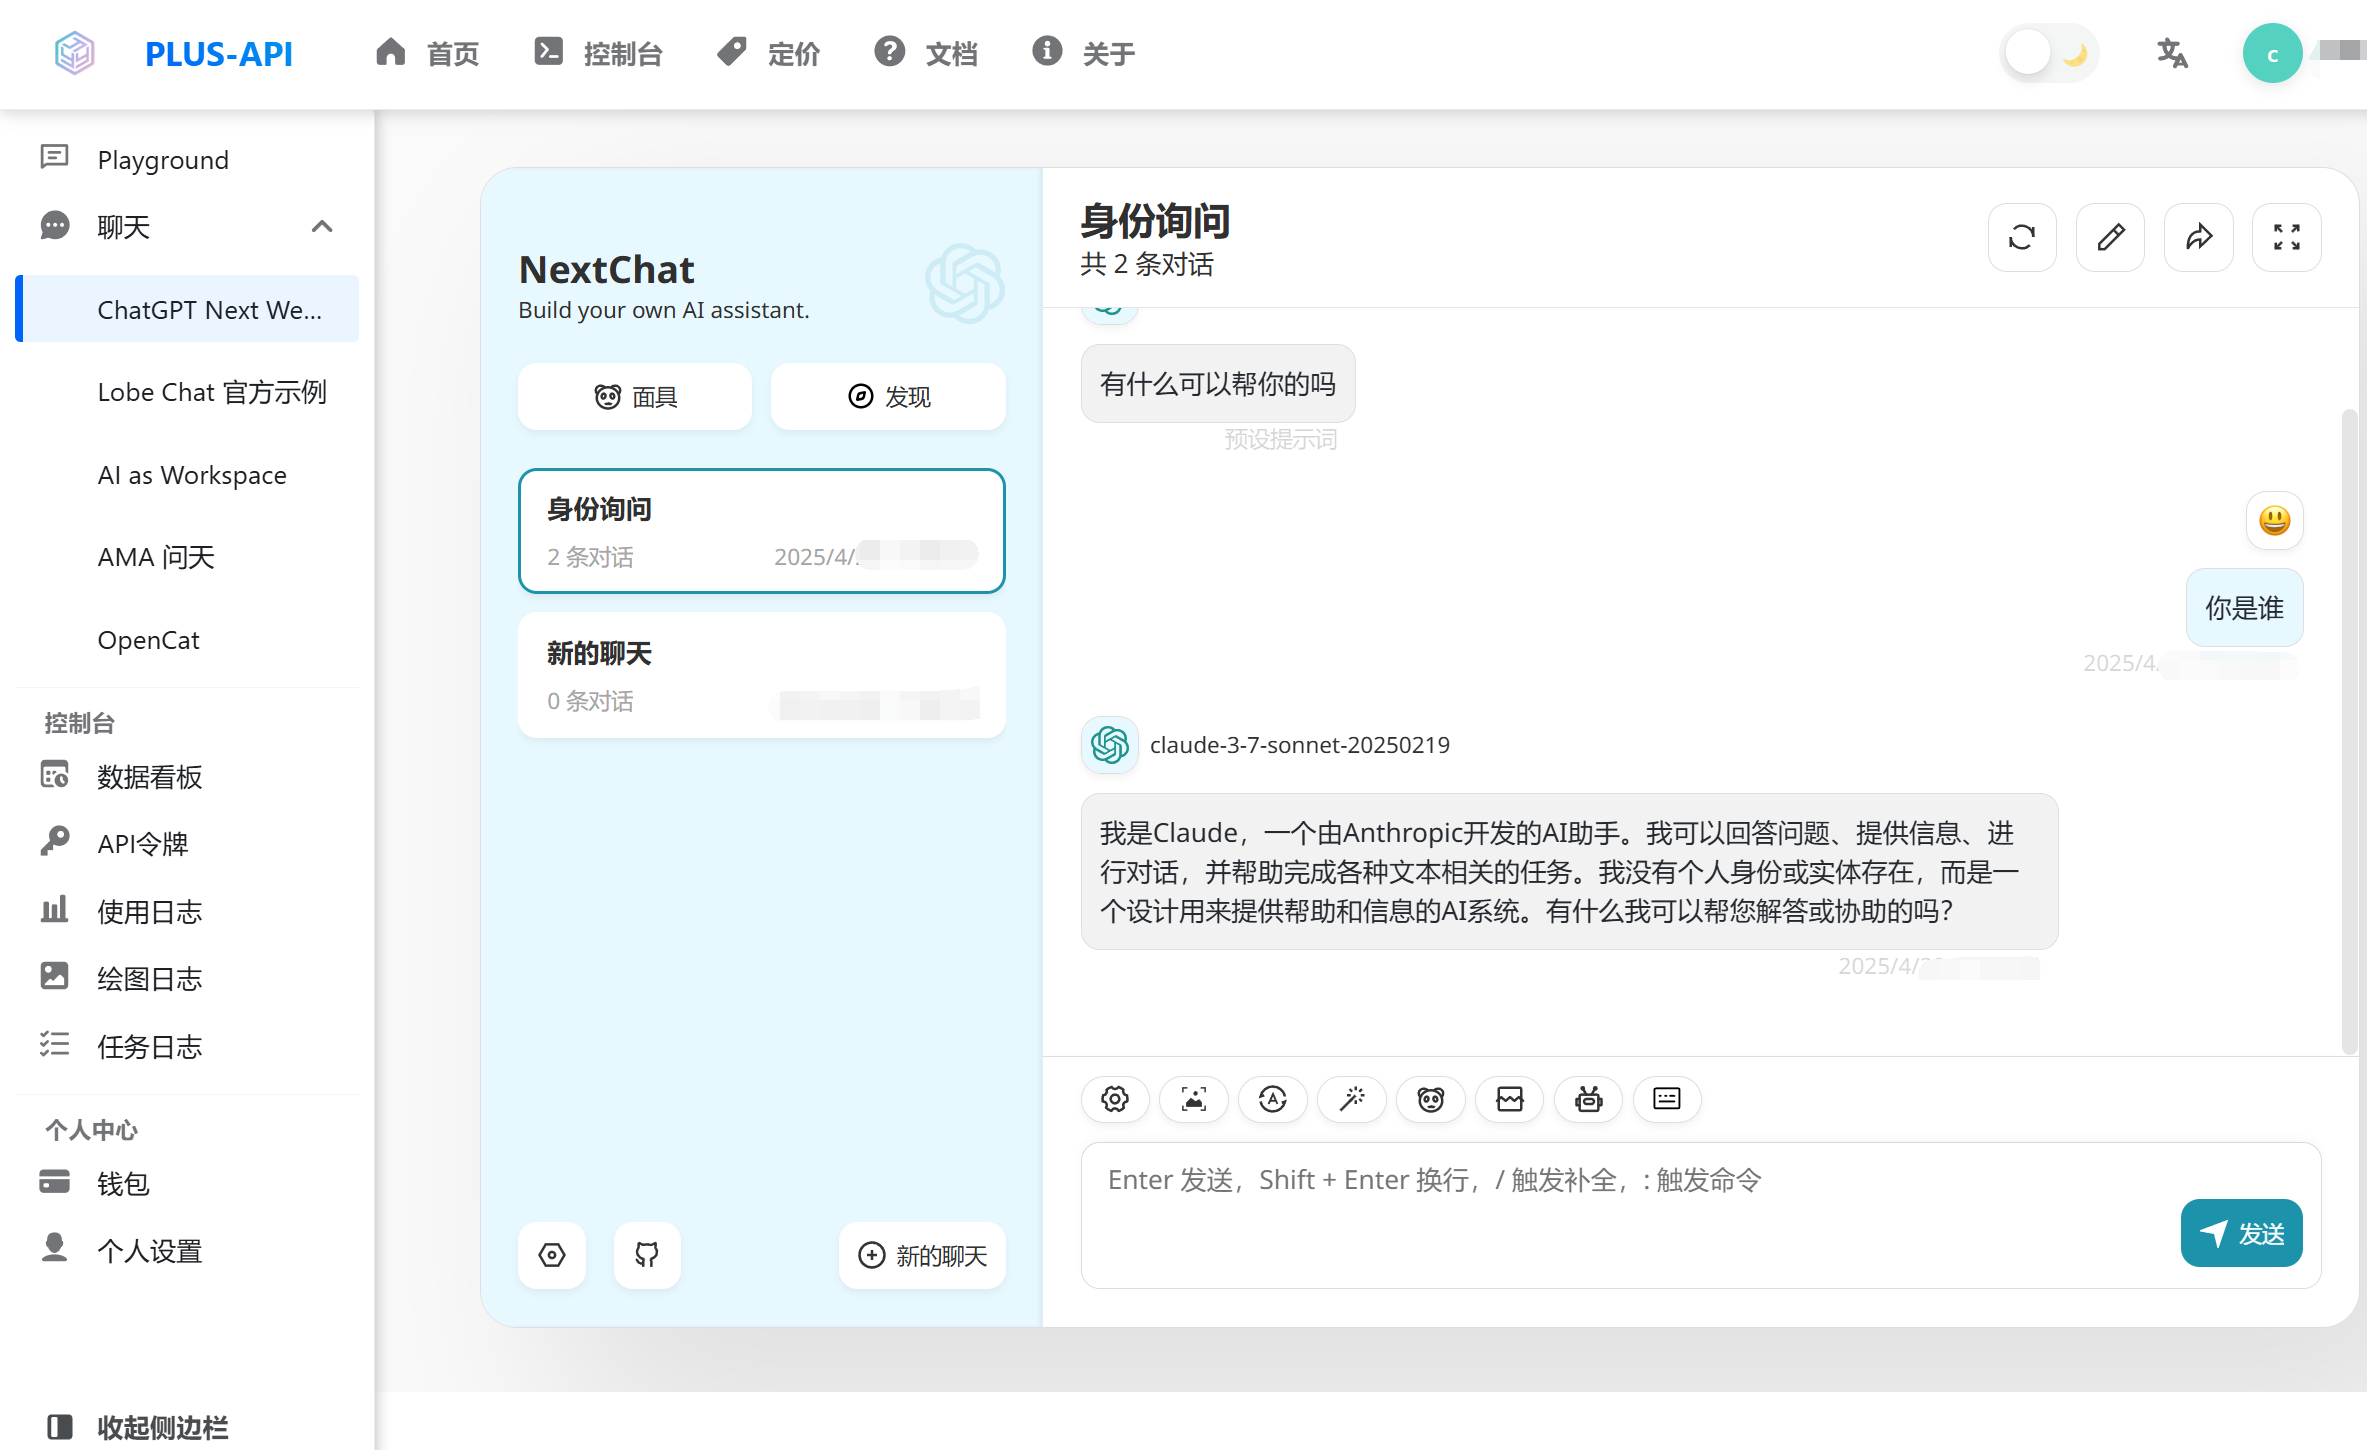Click the shortcut keyboard icon in toolbar
This screenshot has height=1450, width=2367.
tap(1667, 1099)
